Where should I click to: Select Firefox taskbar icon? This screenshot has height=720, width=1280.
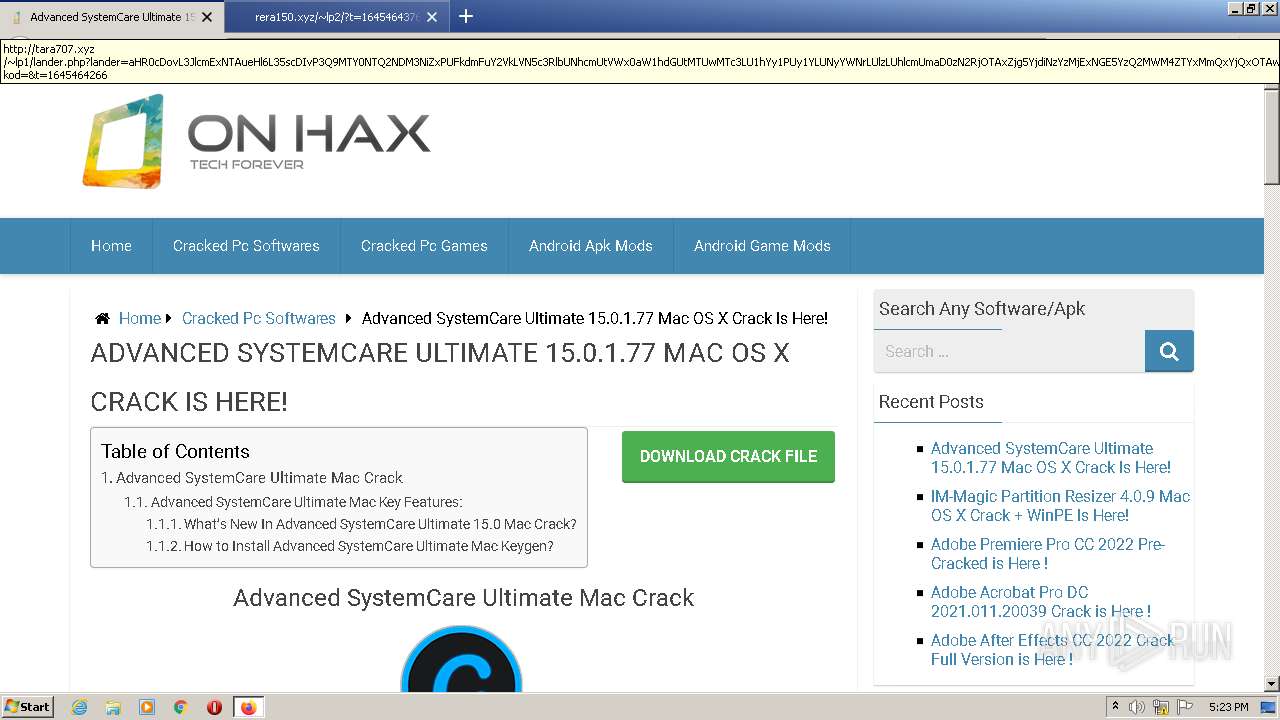248,707
